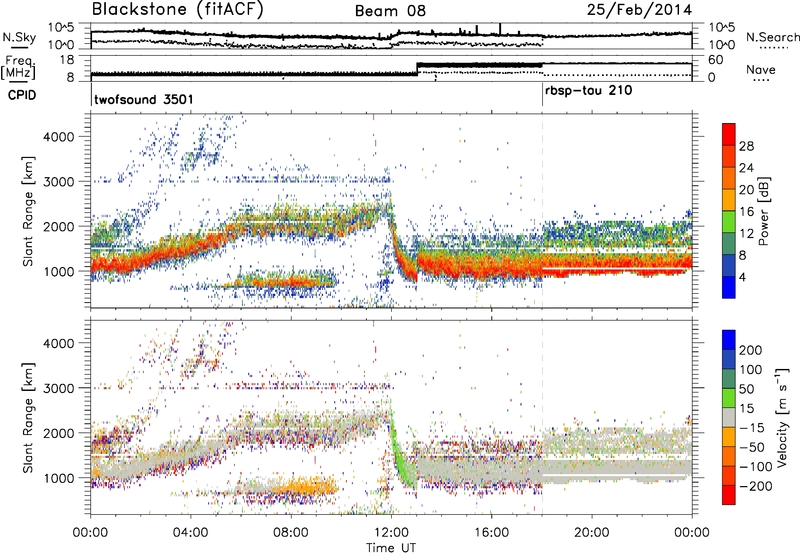800x554 pixels.
Task: Click the '2000' tick on the power panel
Action: click(x=58, y=226)
